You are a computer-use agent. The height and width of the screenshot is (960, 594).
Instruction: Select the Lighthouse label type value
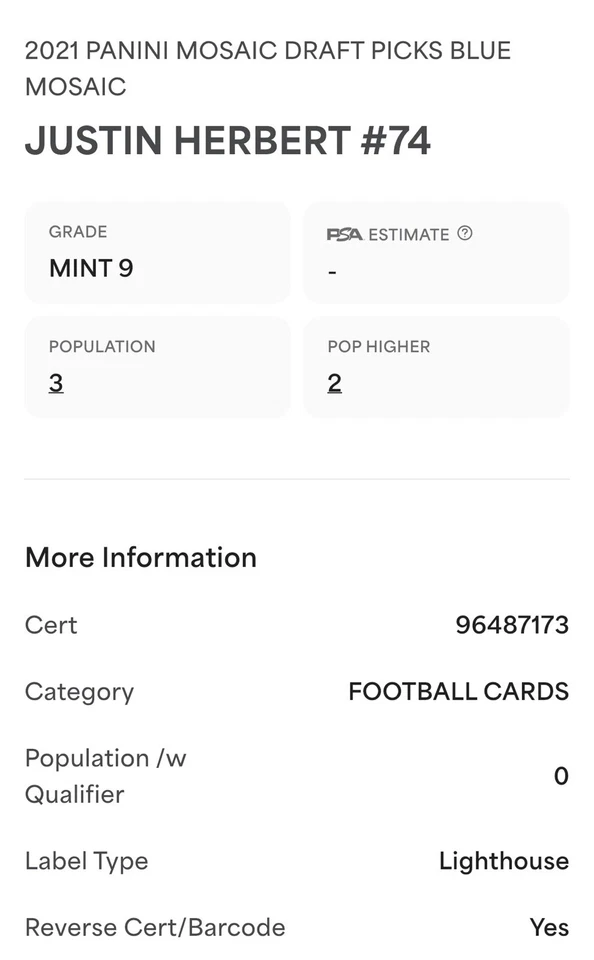[x=504, y=861]
